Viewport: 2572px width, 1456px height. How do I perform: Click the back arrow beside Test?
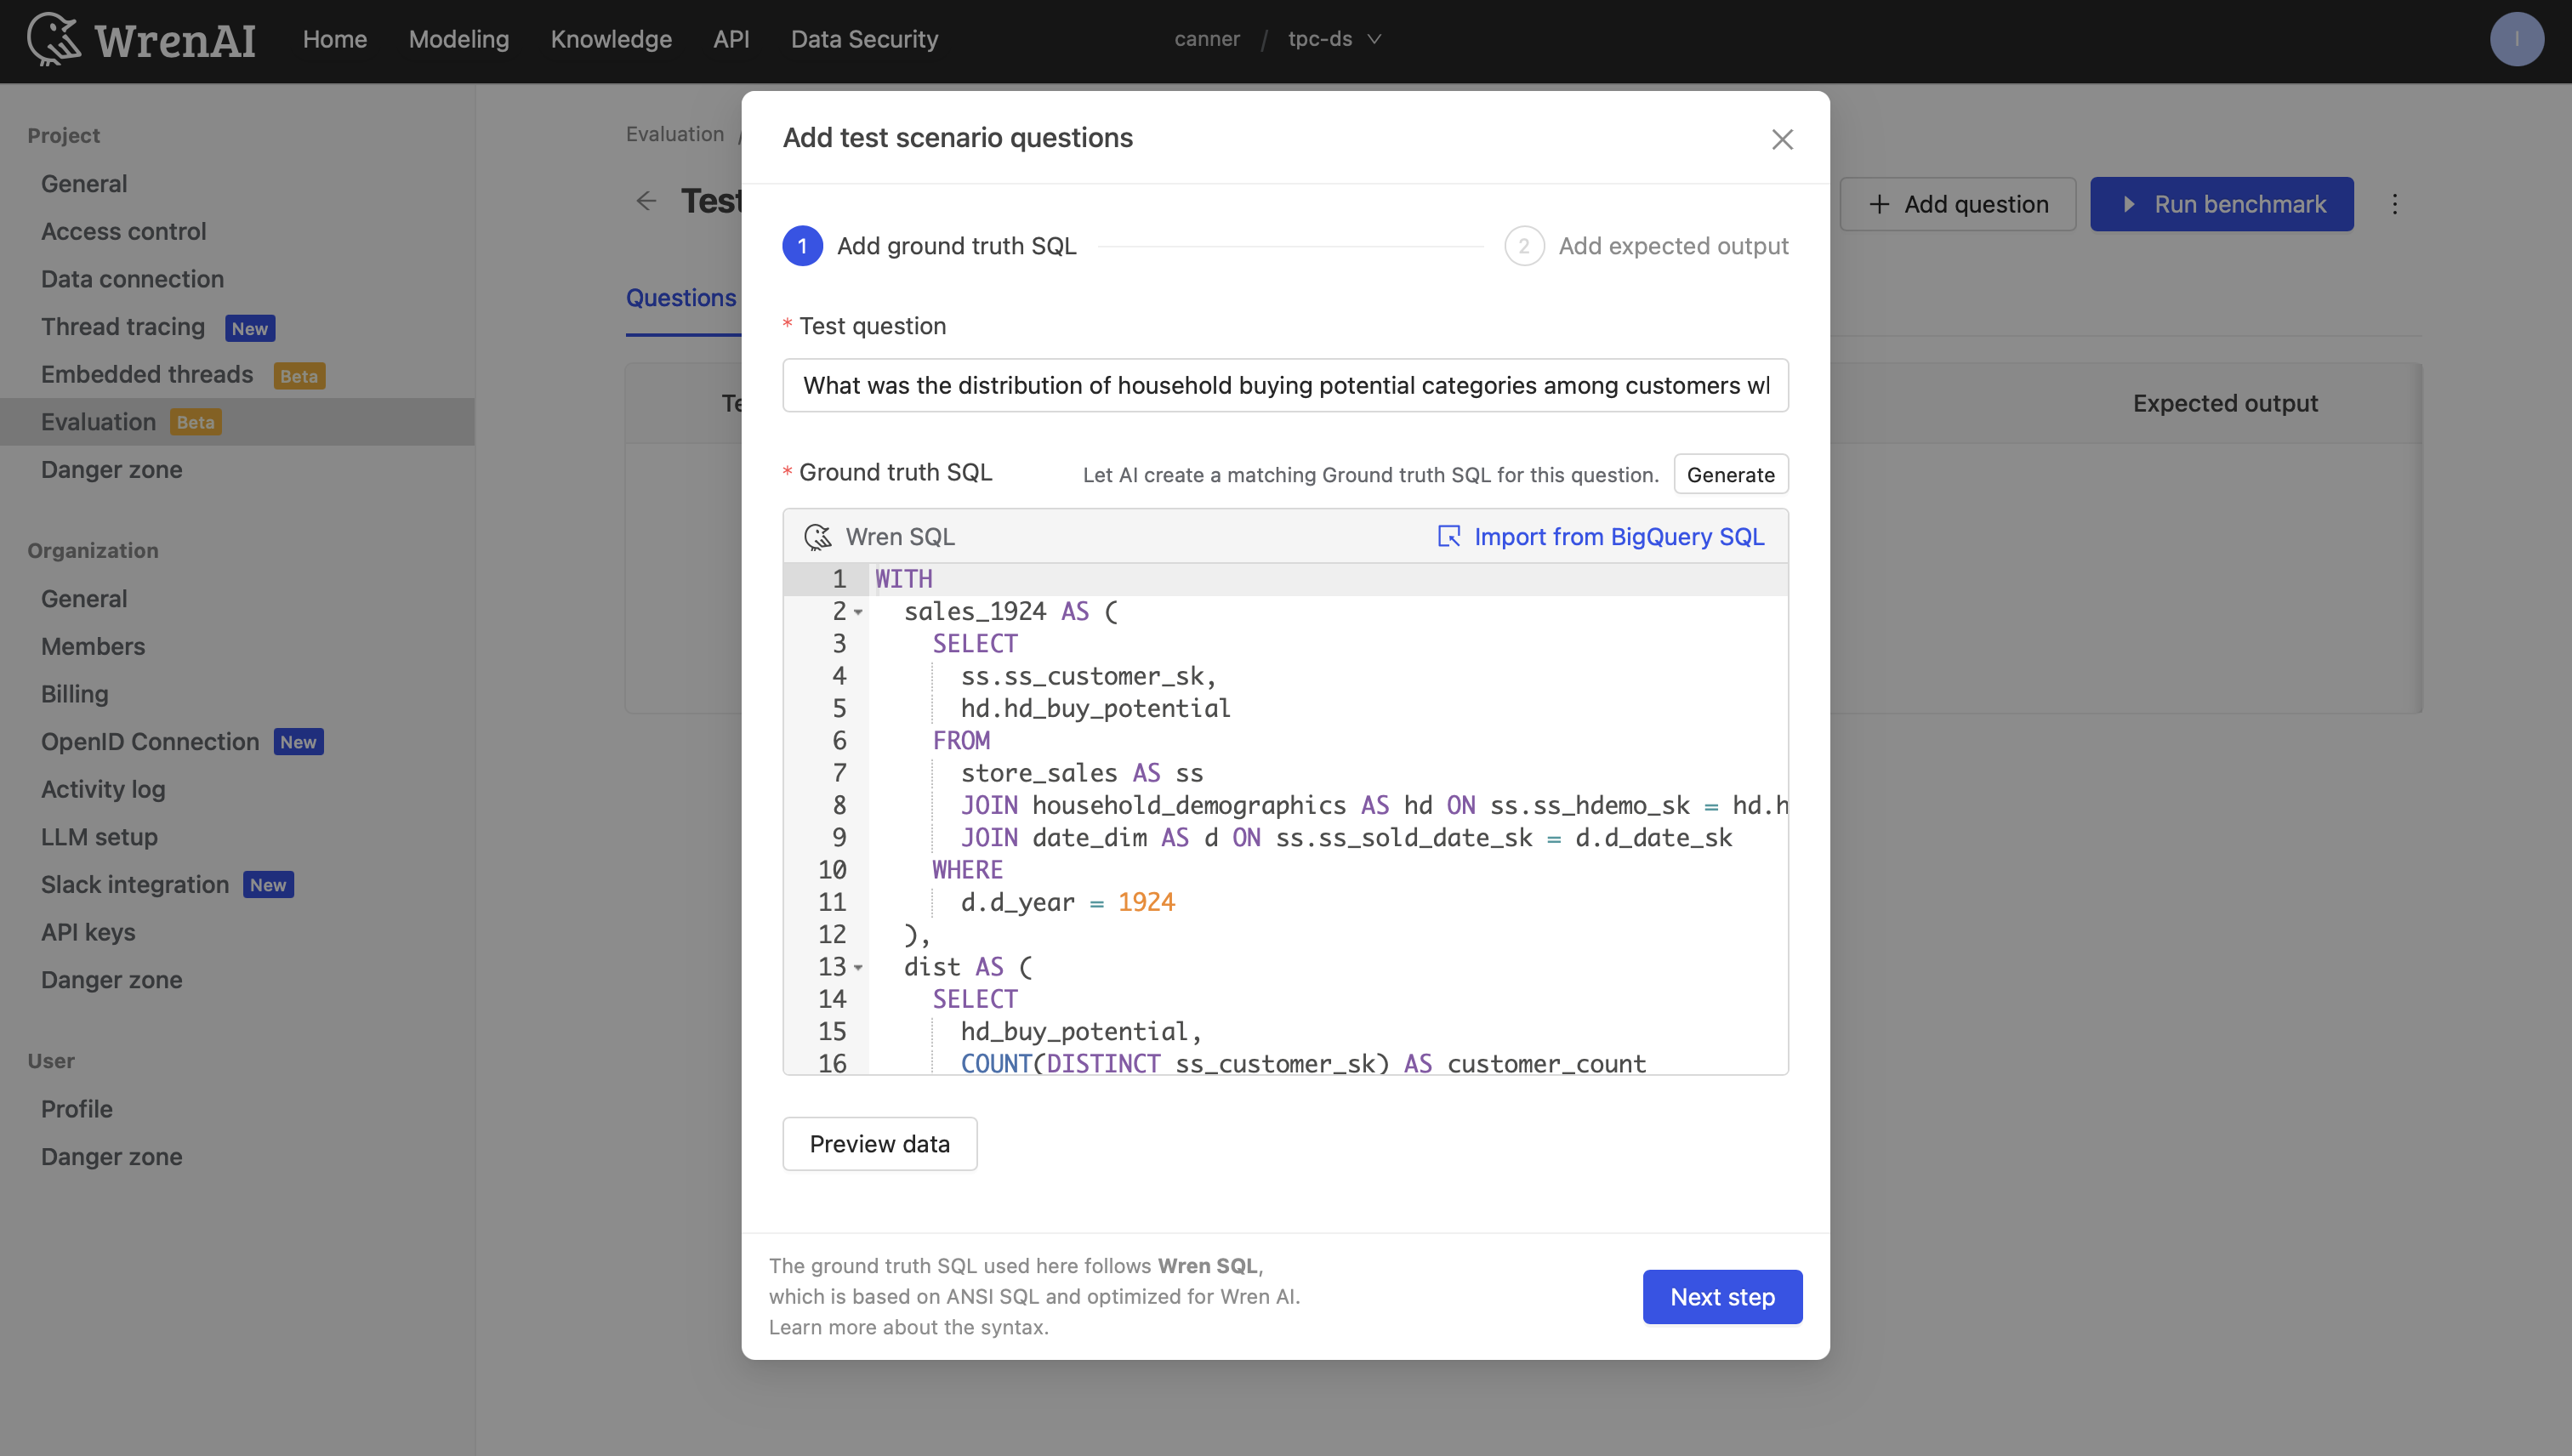[646, 201]
